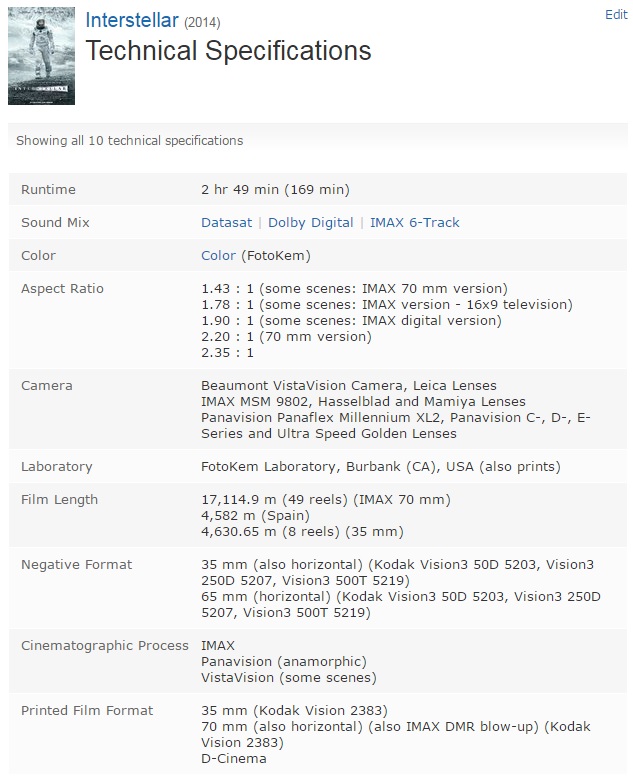Image resolution: width=633 pixels, height=780 pixels.
Task: Select the '2.35 : 1' aspect ratio
Action: pos(227,353)
